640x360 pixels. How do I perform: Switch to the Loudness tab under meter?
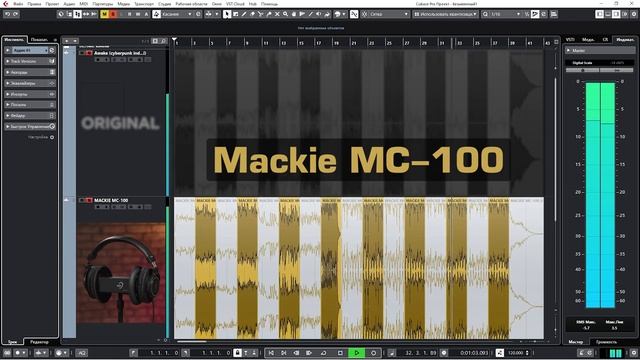(607, 342)
